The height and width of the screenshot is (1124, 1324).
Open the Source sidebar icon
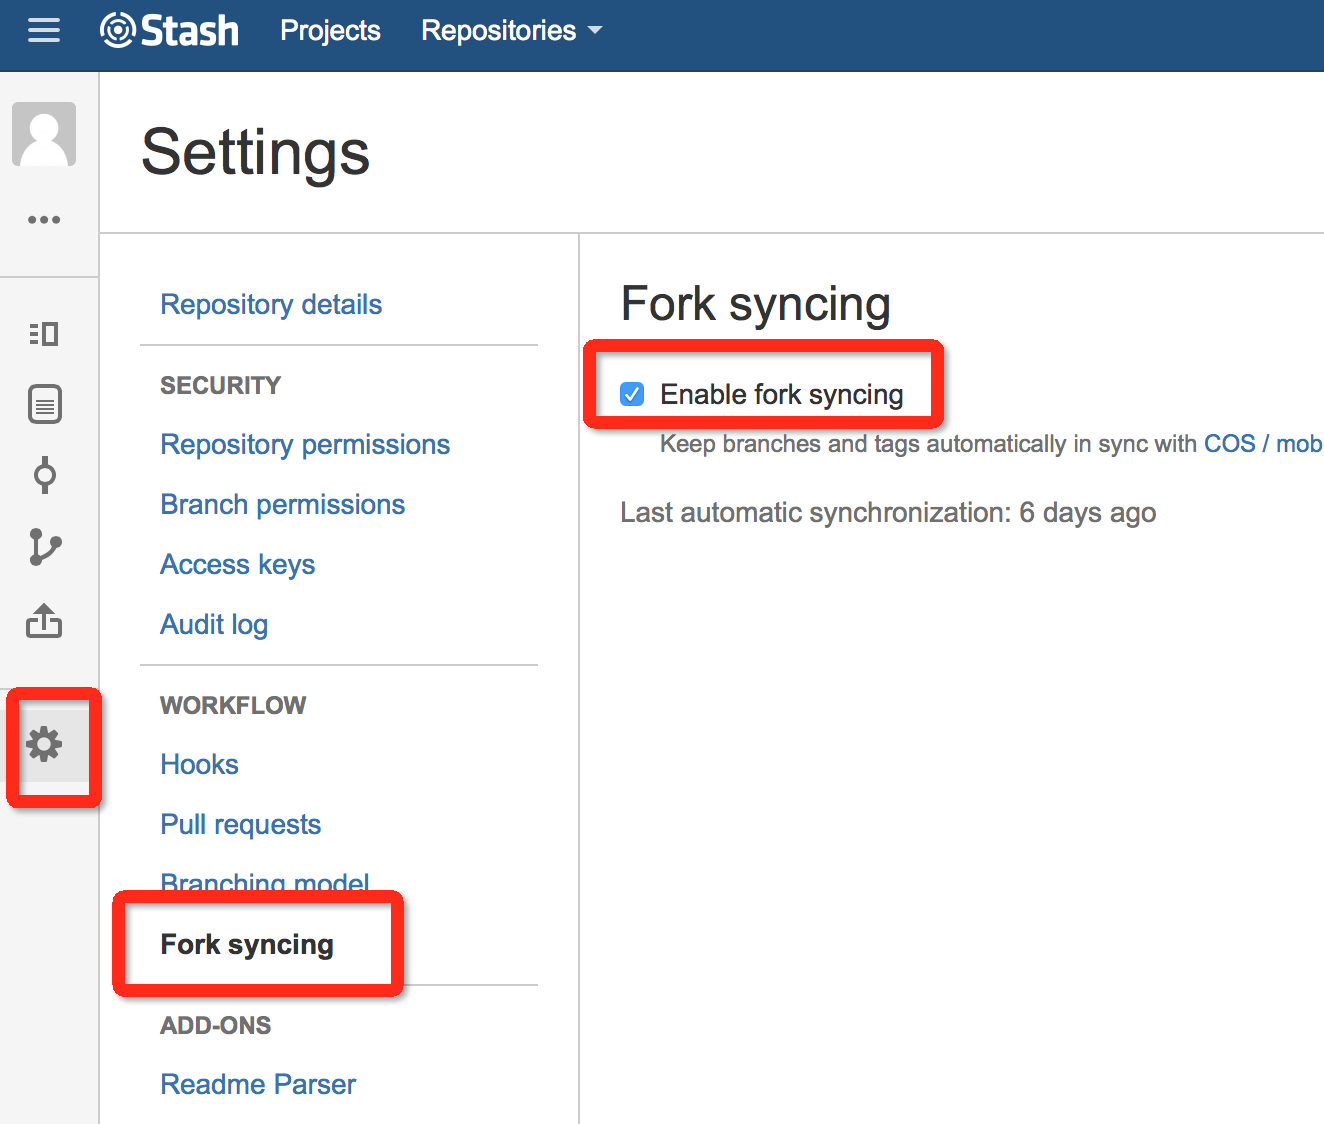44,334
